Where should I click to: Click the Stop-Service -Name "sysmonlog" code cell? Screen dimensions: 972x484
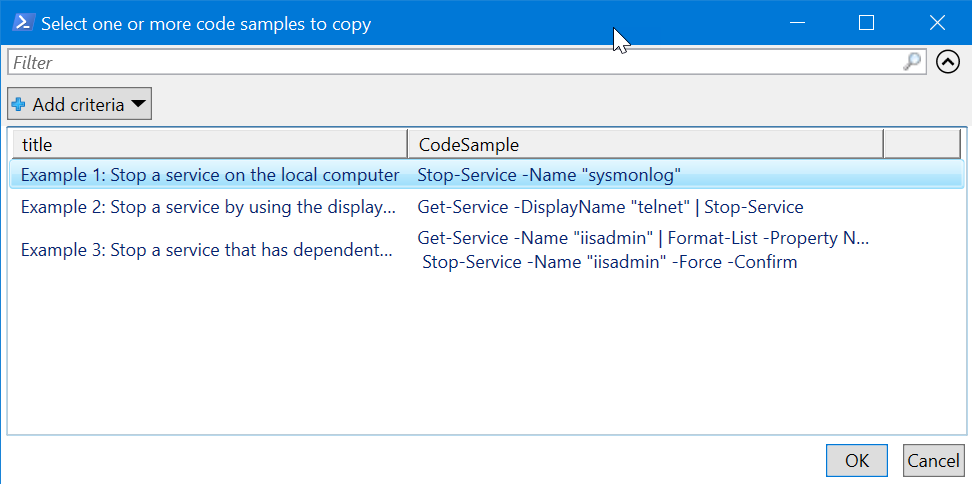pos(549,175)
